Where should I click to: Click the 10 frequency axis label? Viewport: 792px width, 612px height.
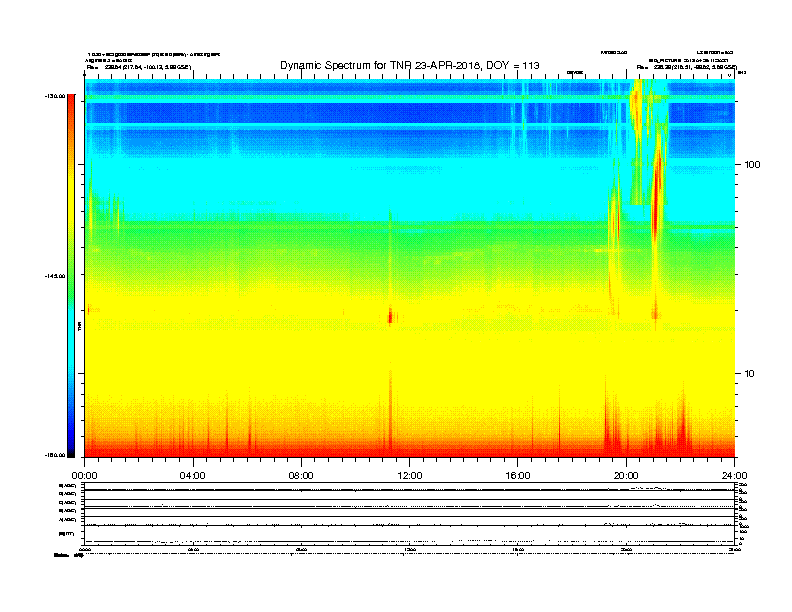[x=749, y=374]
